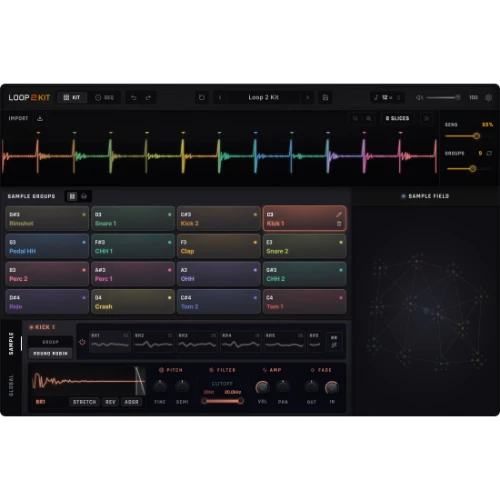Mute output with the speaker icon
This screenshot has width=500, height=500.
pyautogui.click(x=419, y=97)
